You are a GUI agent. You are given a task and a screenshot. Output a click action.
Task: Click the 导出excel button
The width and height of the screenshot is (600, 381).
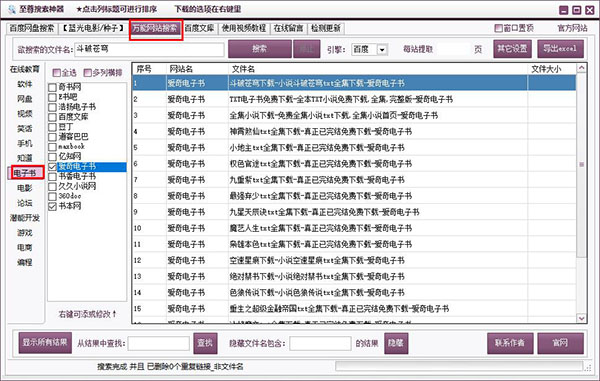pyautogui.click(x=560, y=49)
